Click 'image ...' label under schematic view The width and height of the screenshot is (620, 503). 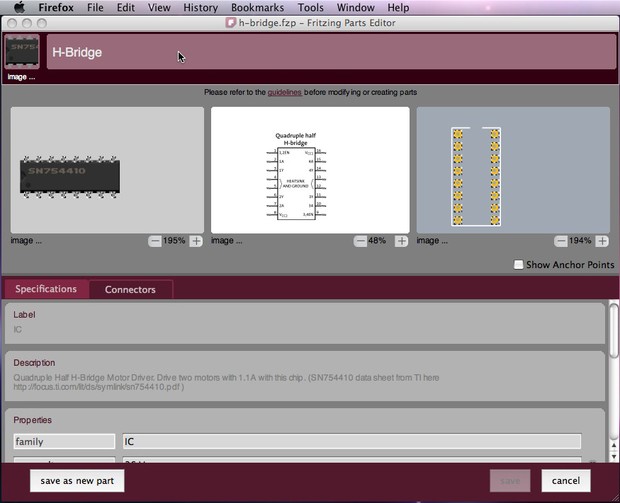coord(227,240)
